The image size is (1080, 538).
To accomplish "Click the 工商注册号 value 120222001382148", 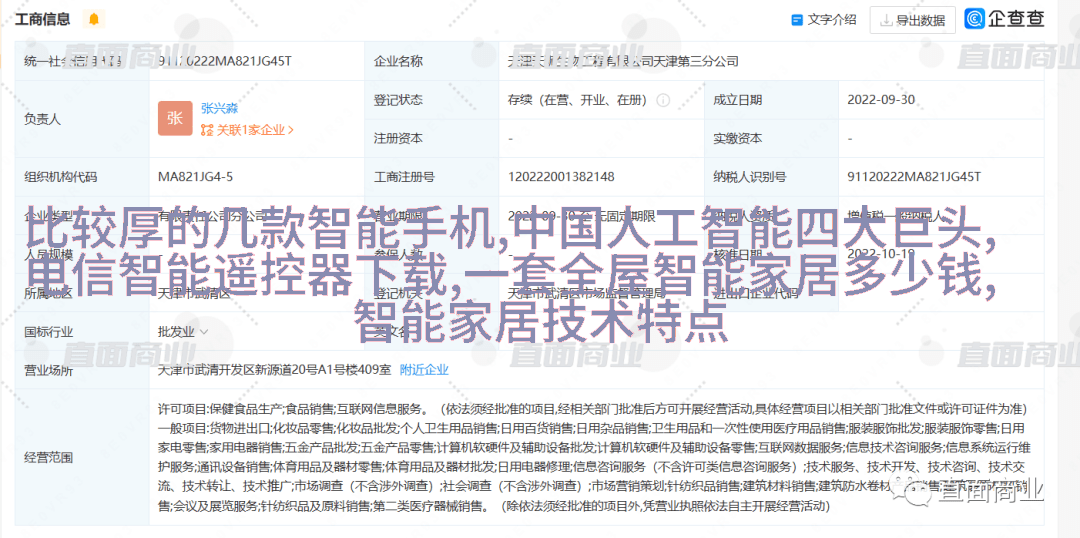I will [x=560, y=177].
